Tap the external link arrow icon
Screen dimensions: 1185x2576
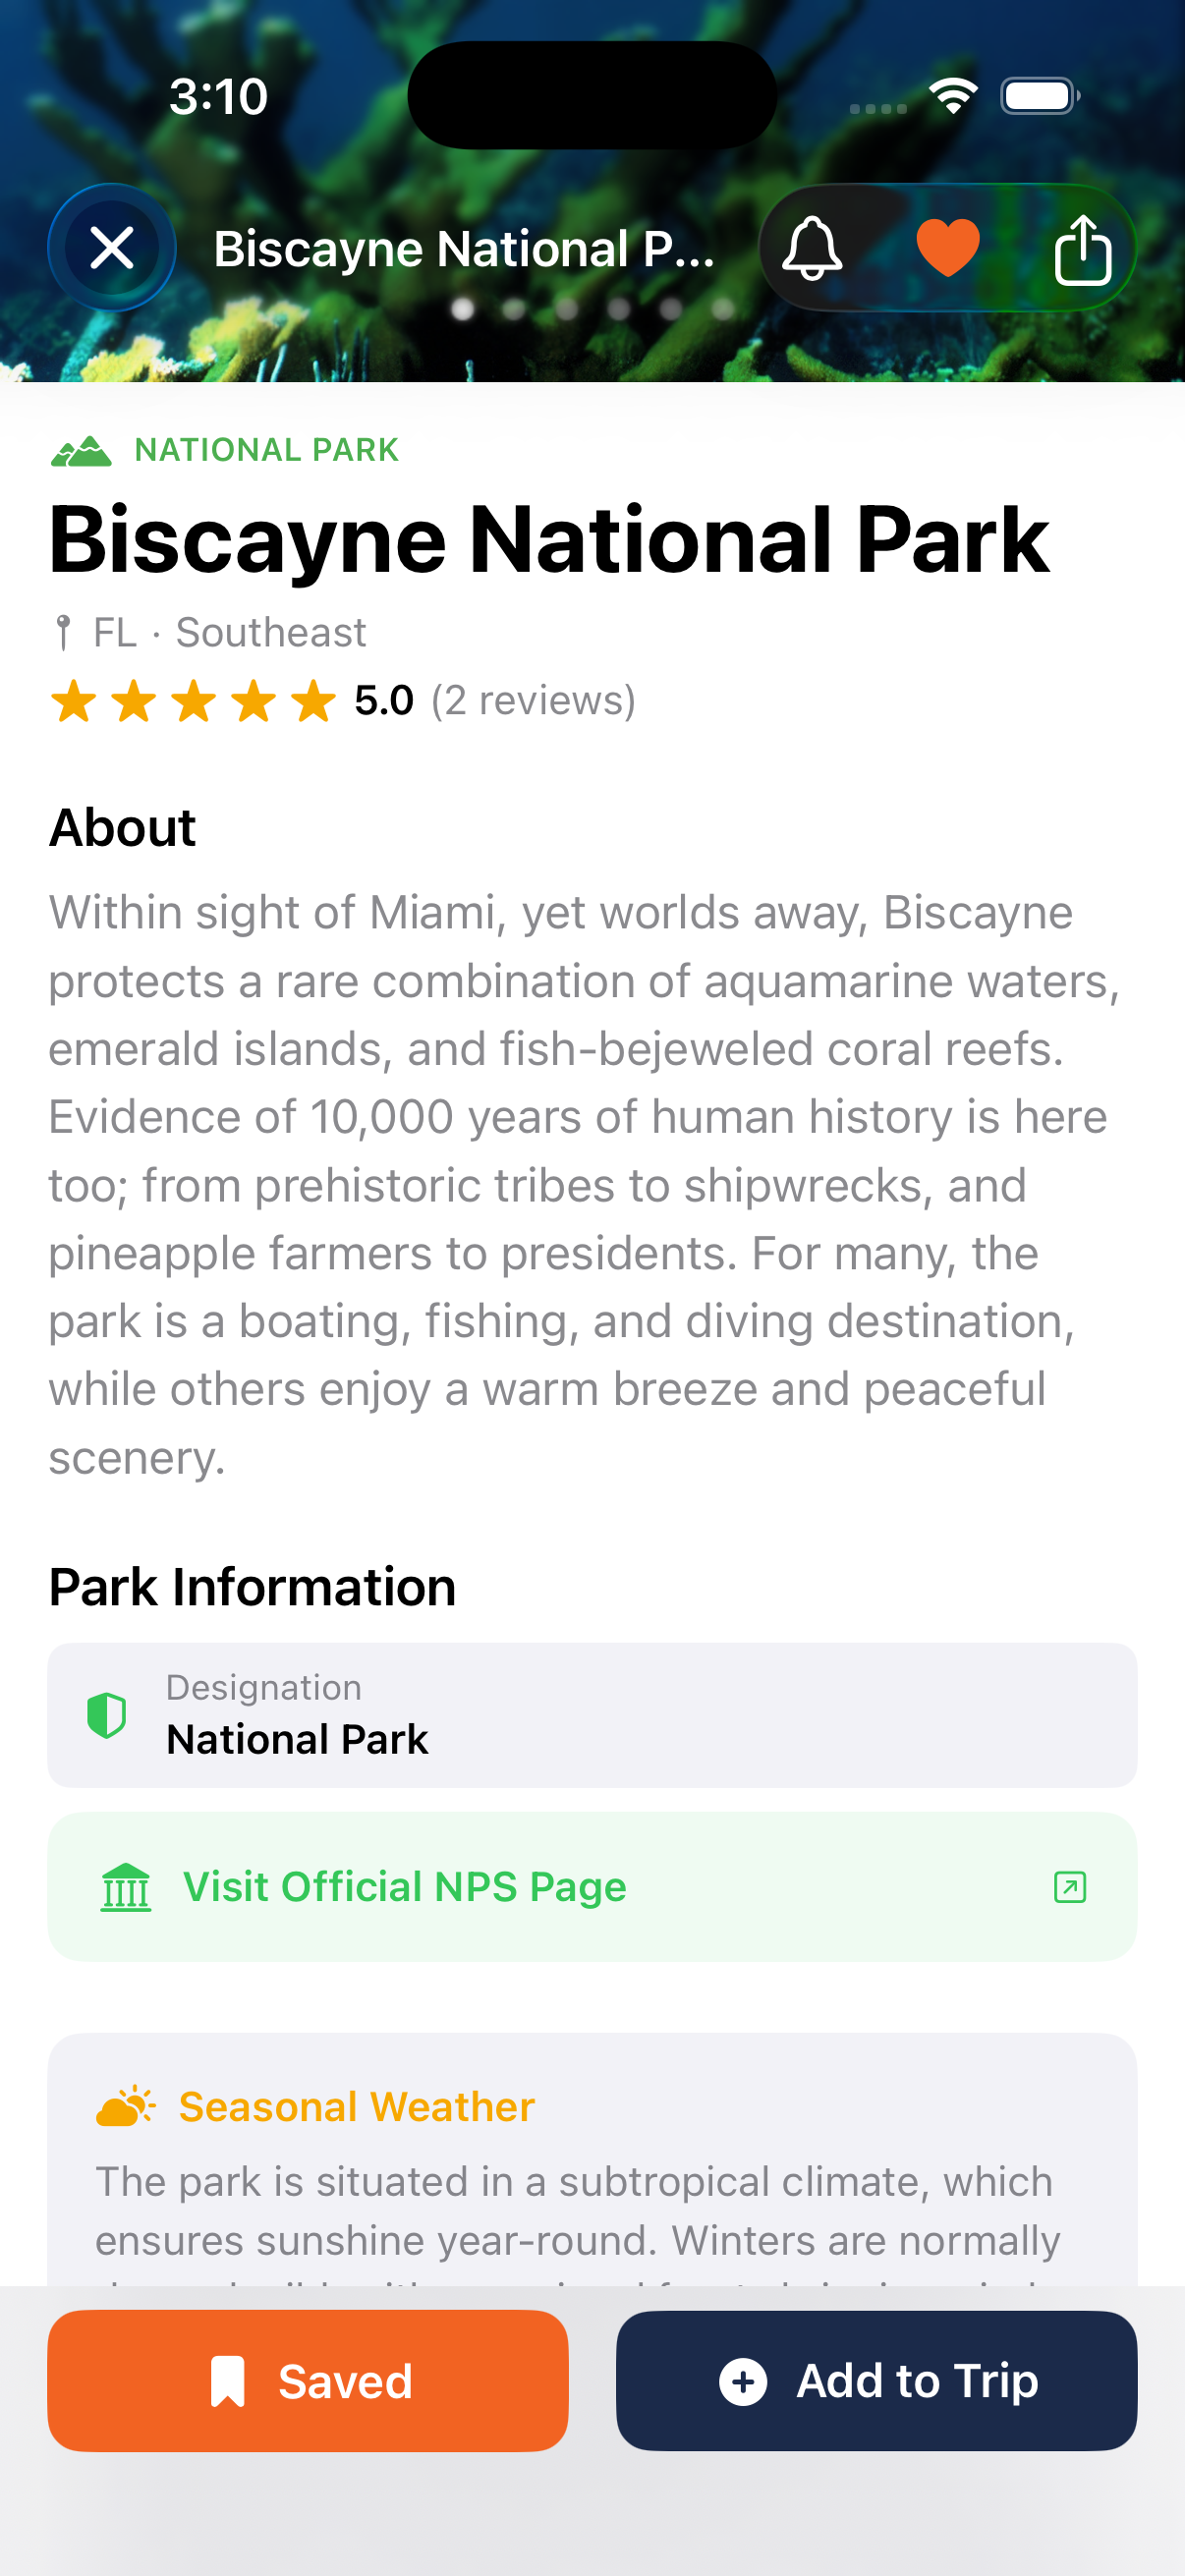1069,1887
